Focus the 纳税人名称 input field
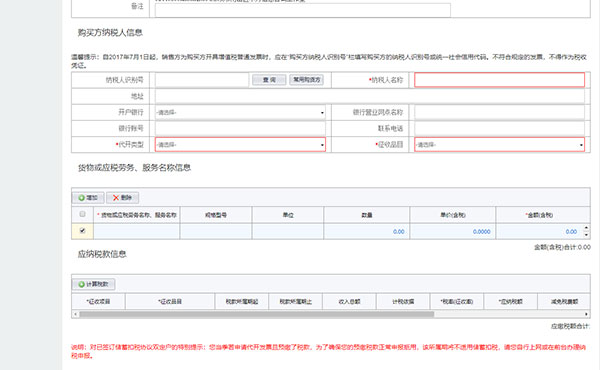 499,80
